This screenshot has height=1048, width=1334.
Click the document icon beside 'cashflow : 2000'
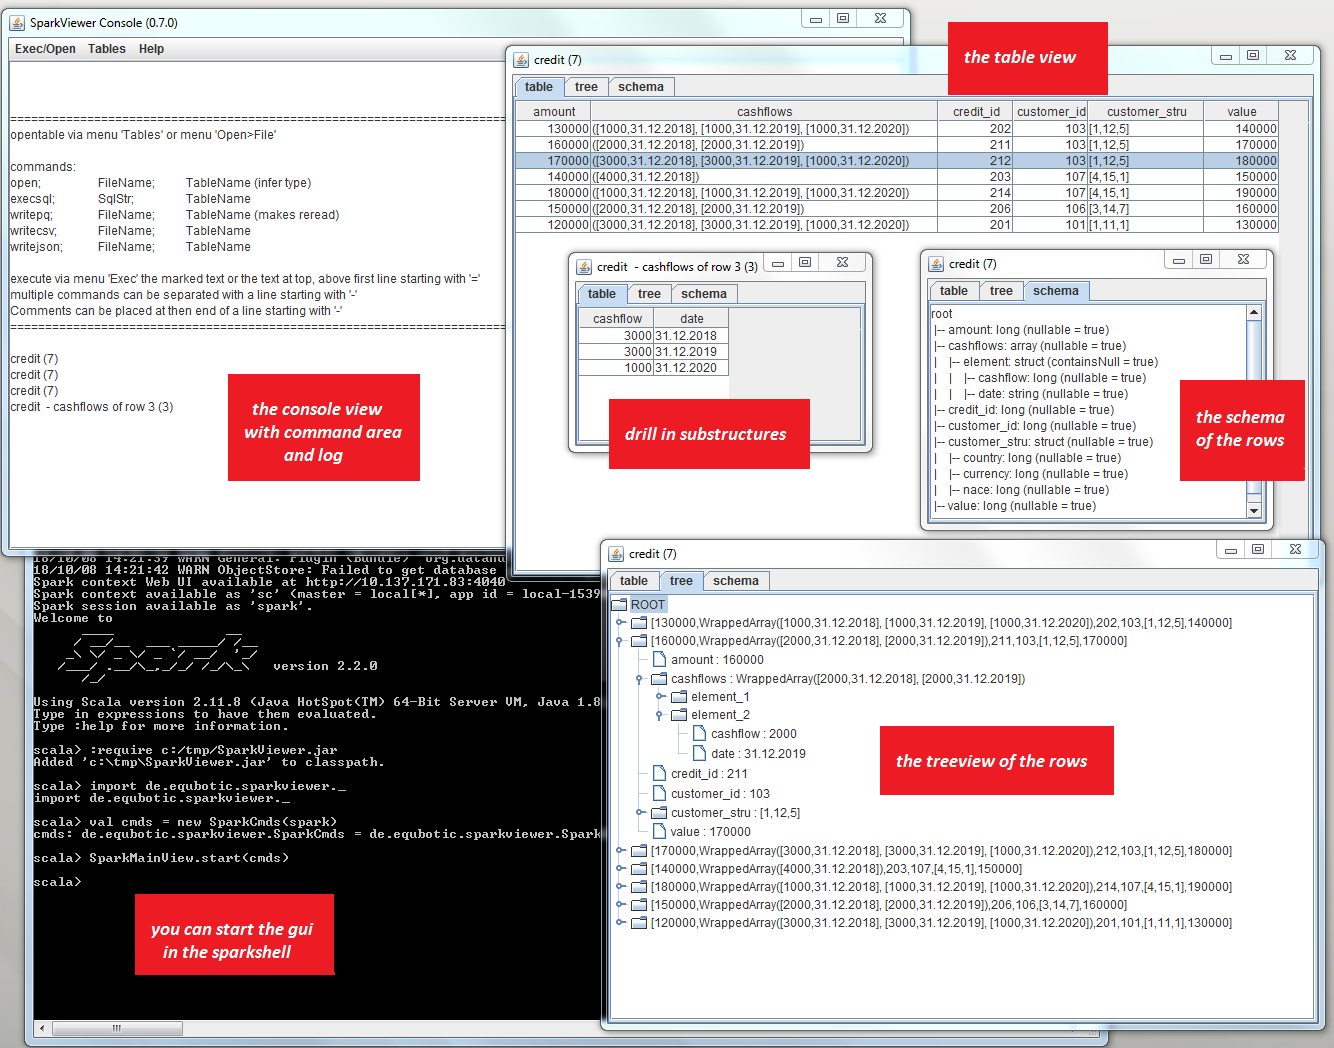pyautogui.click(x=699, y=734)
